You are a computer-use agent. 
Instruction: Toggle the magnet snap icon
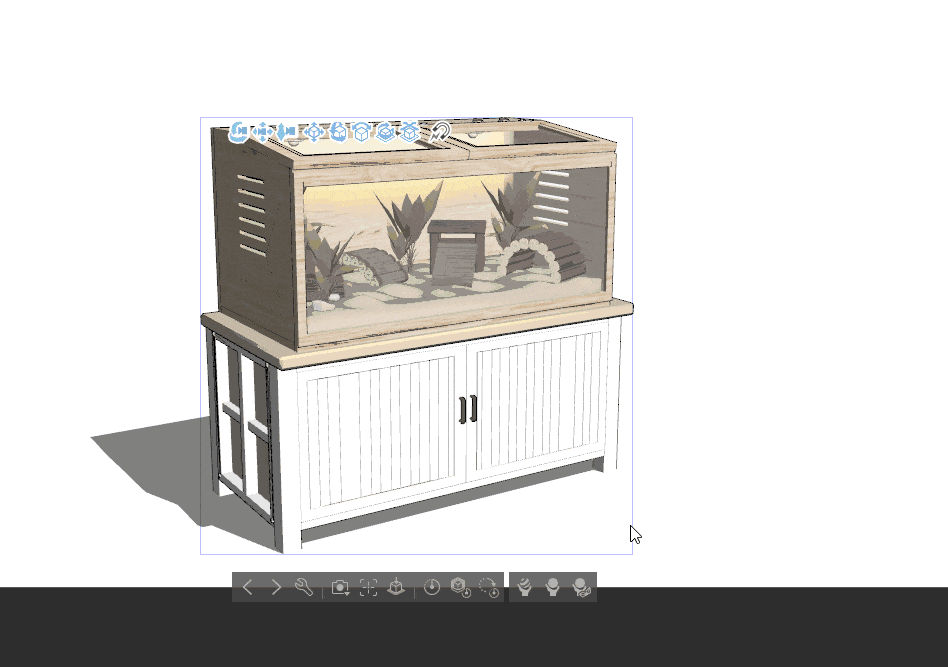tap(440, 132)
